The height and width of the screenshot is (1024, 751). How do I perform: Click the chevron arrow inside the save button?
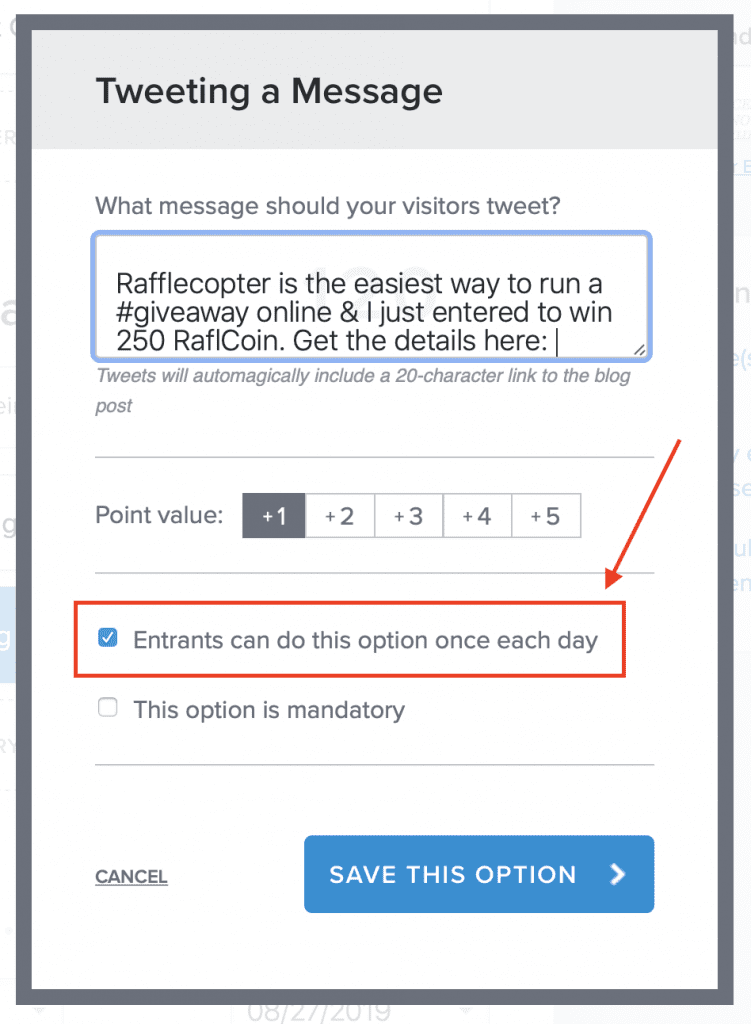click(x=618, y=874)
